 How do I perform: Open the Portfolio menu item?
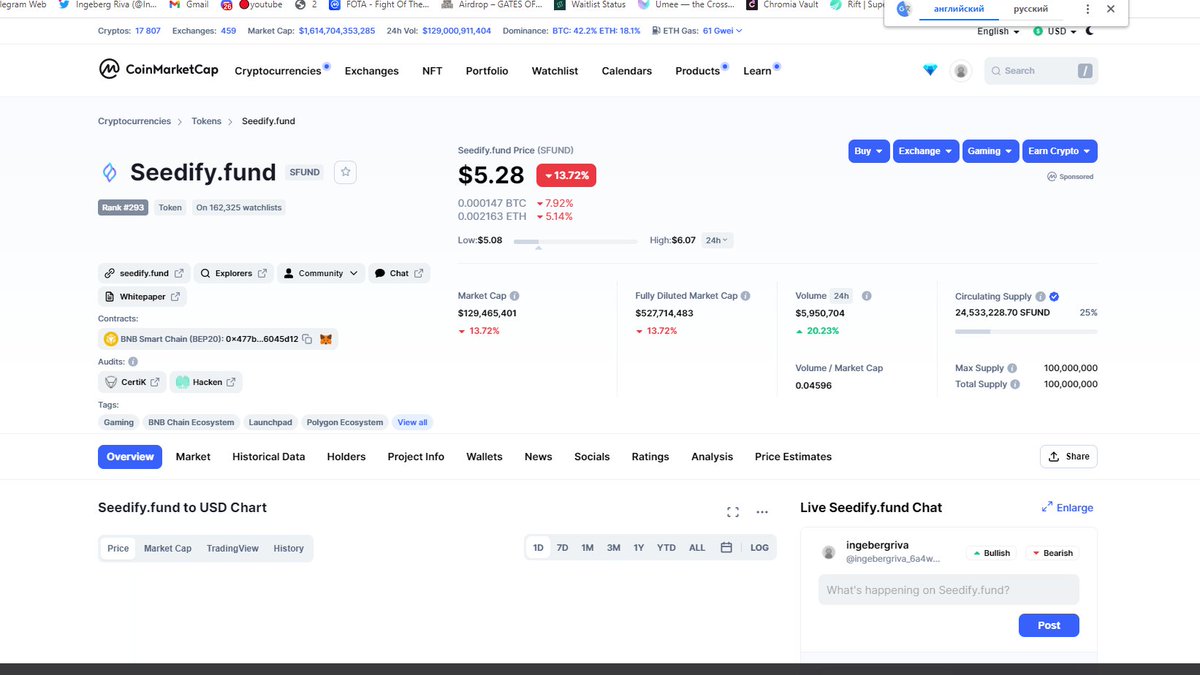click(487, 71)
